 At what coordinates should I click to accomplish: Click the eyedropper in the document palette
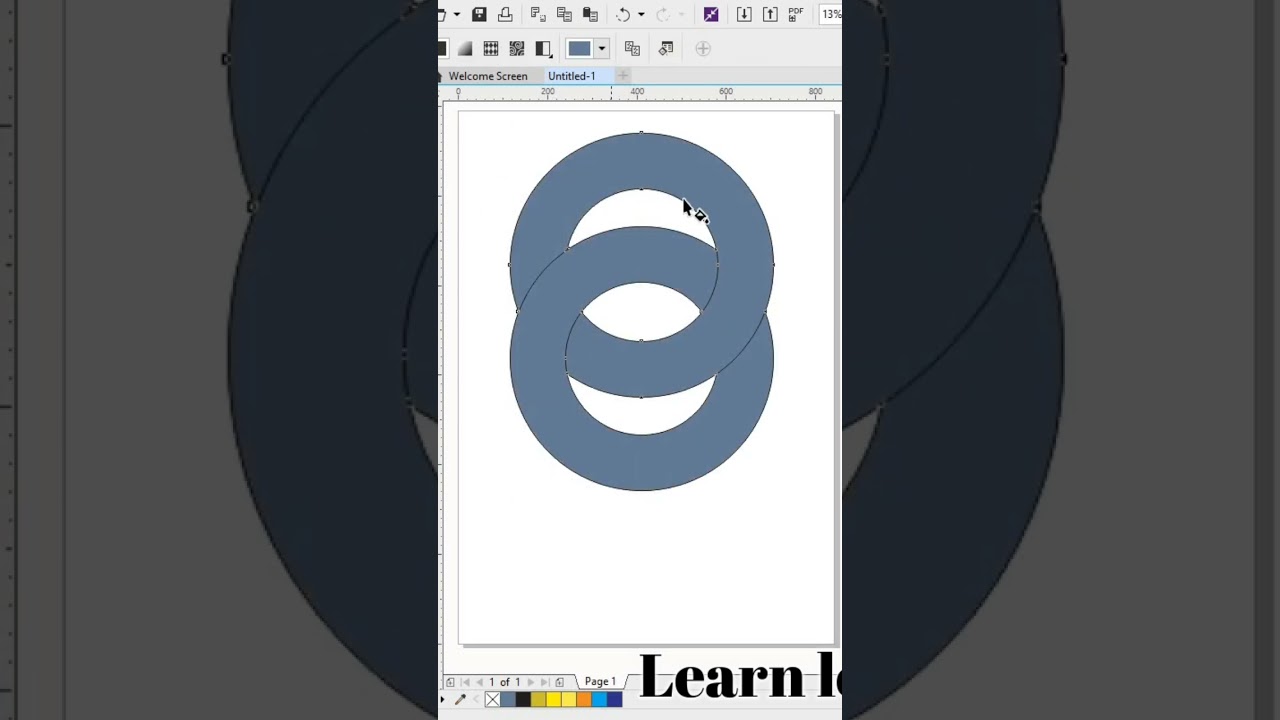pos(460,700)
